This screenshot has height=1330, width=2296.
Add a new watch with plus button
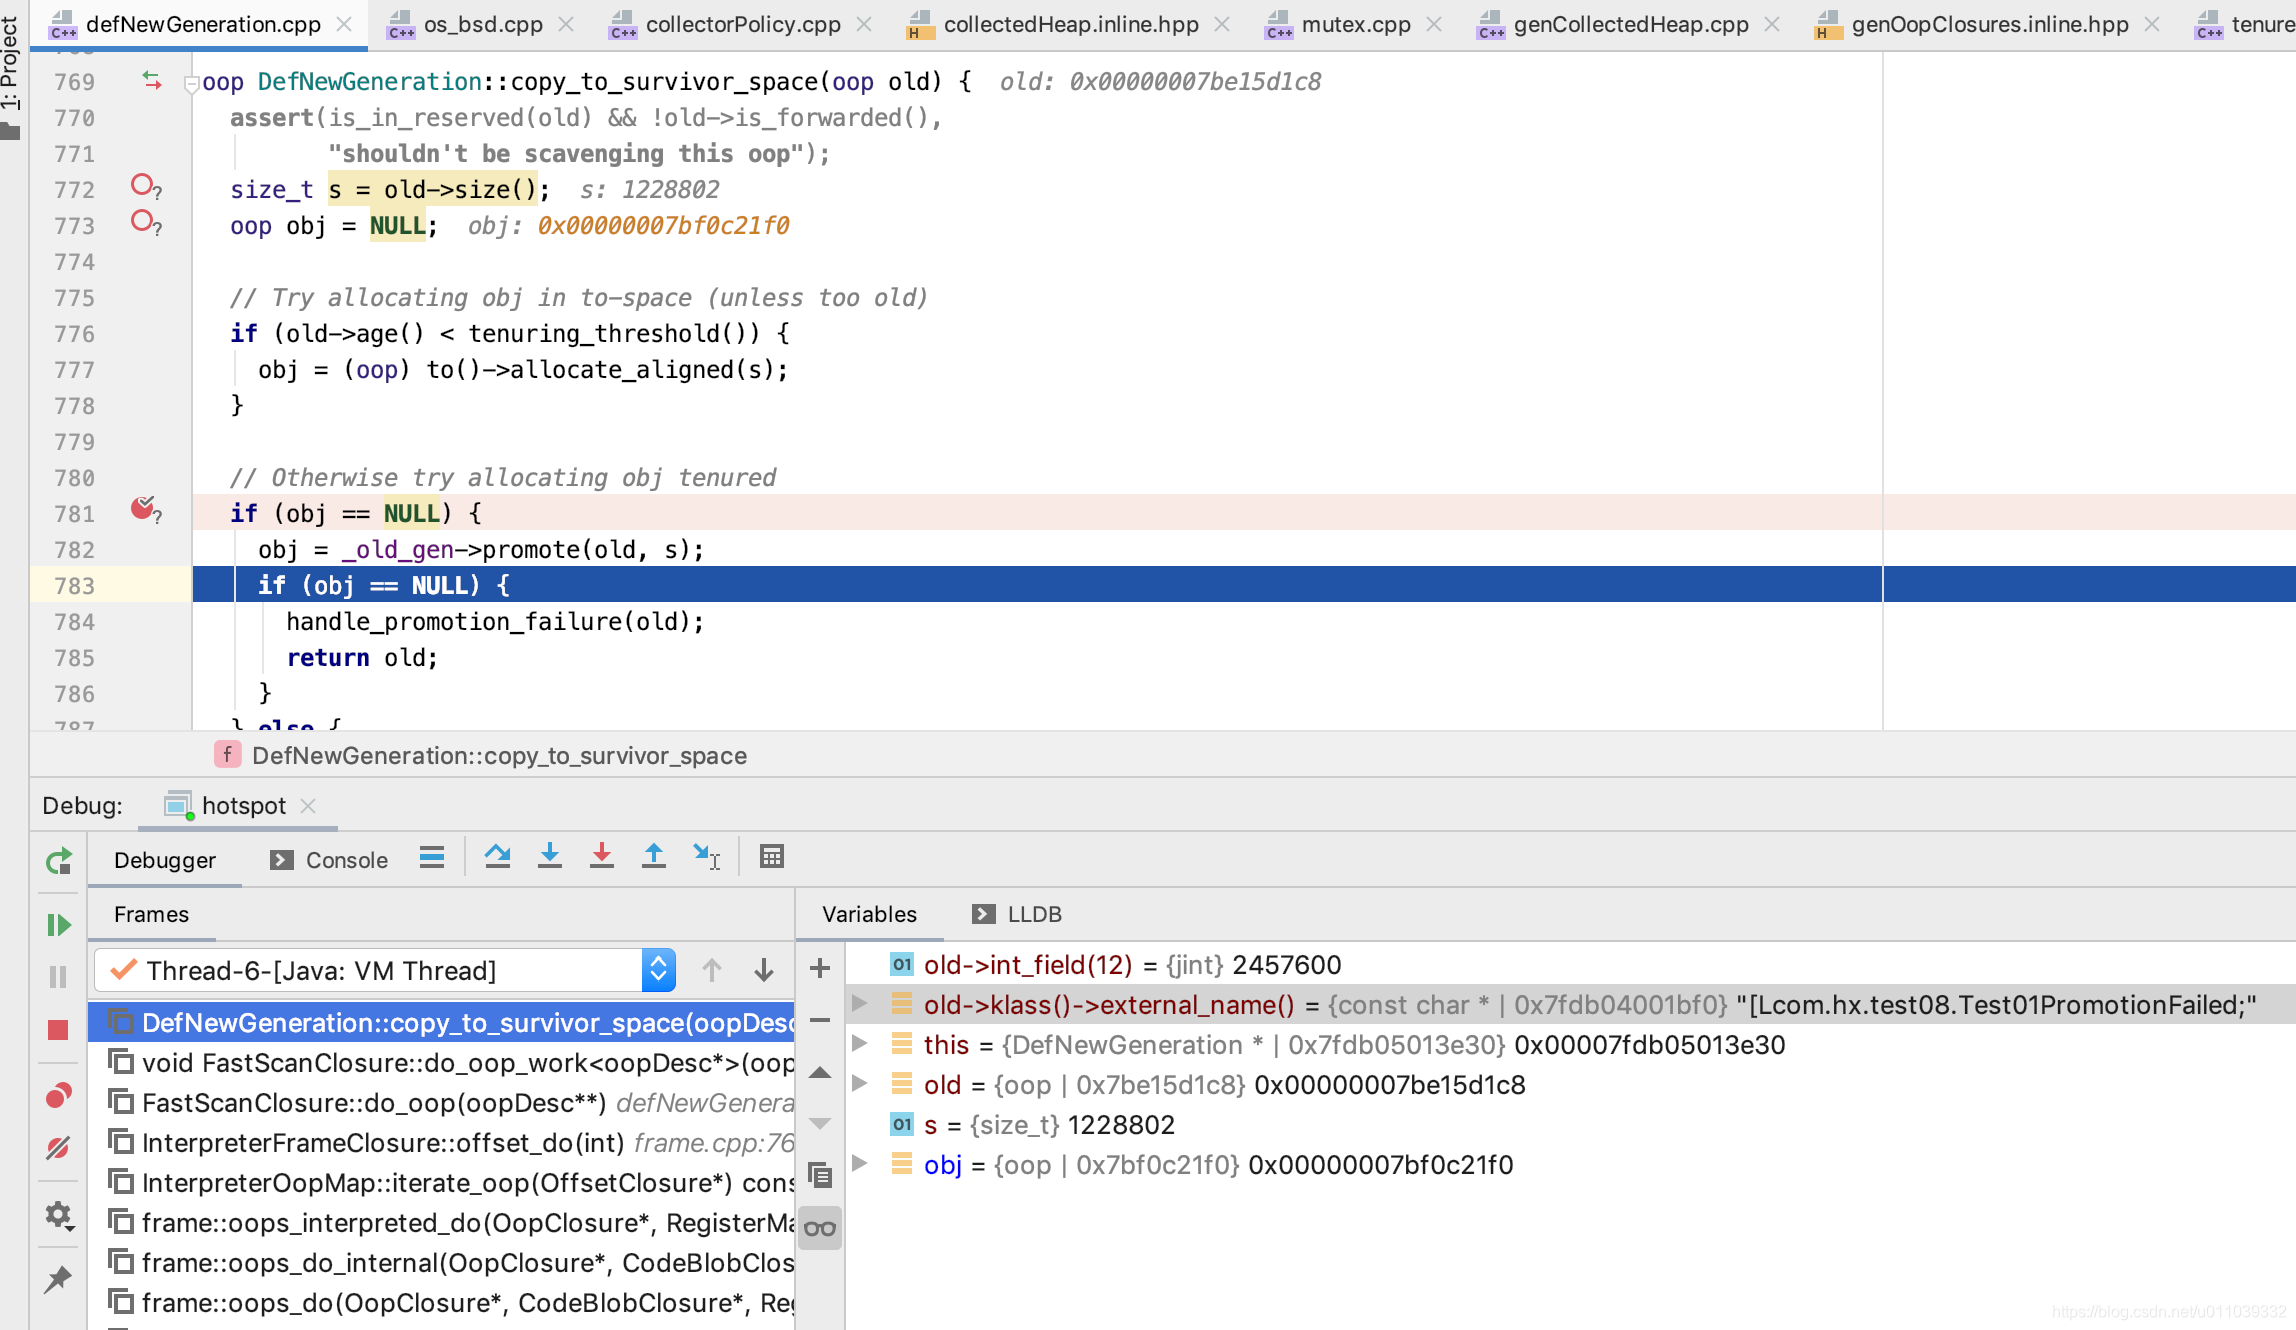click(x=820, y=968)
